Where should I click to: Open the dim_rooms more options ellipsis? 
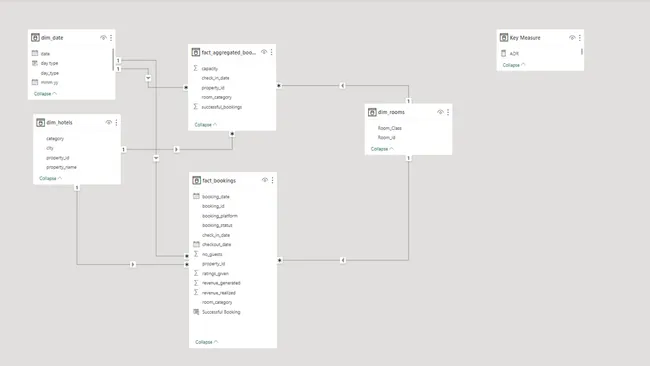pos(448,112)
